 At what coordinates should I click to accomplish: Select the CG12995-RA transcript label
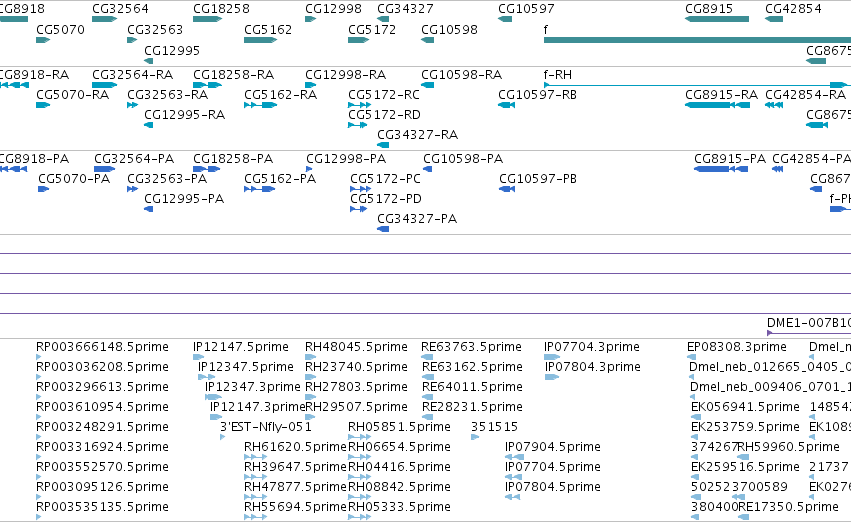pyautogui.click(x=185, y=114)
